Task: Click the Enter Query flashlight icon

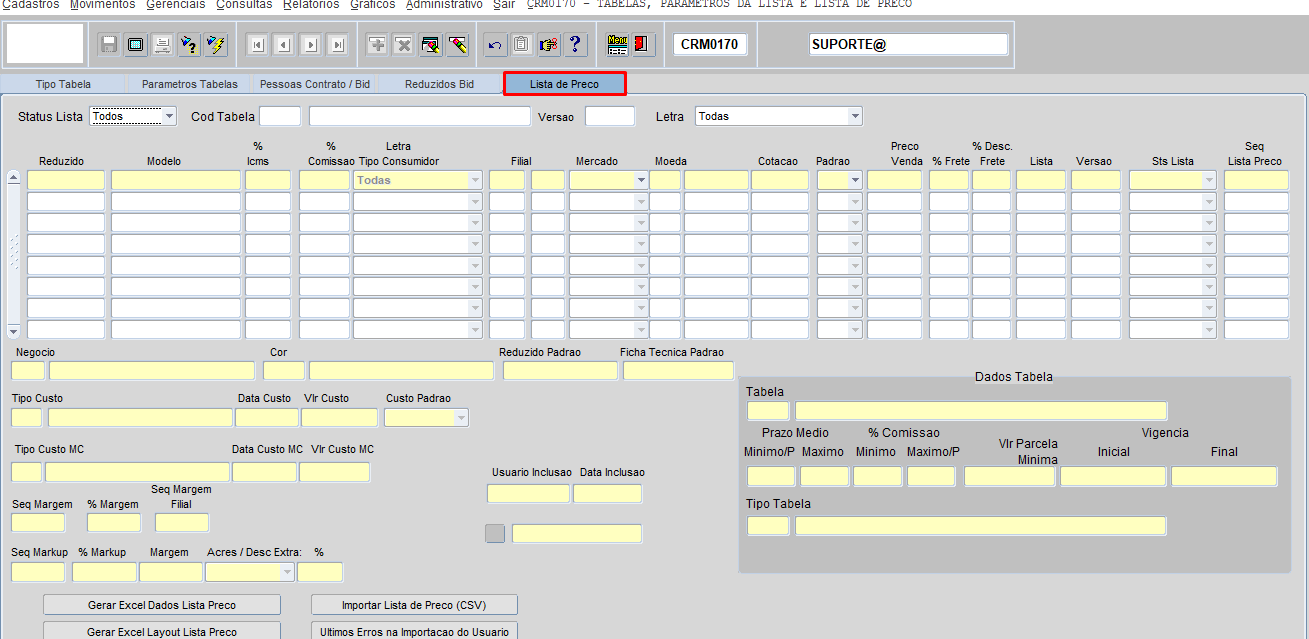Action: (189, 45)
